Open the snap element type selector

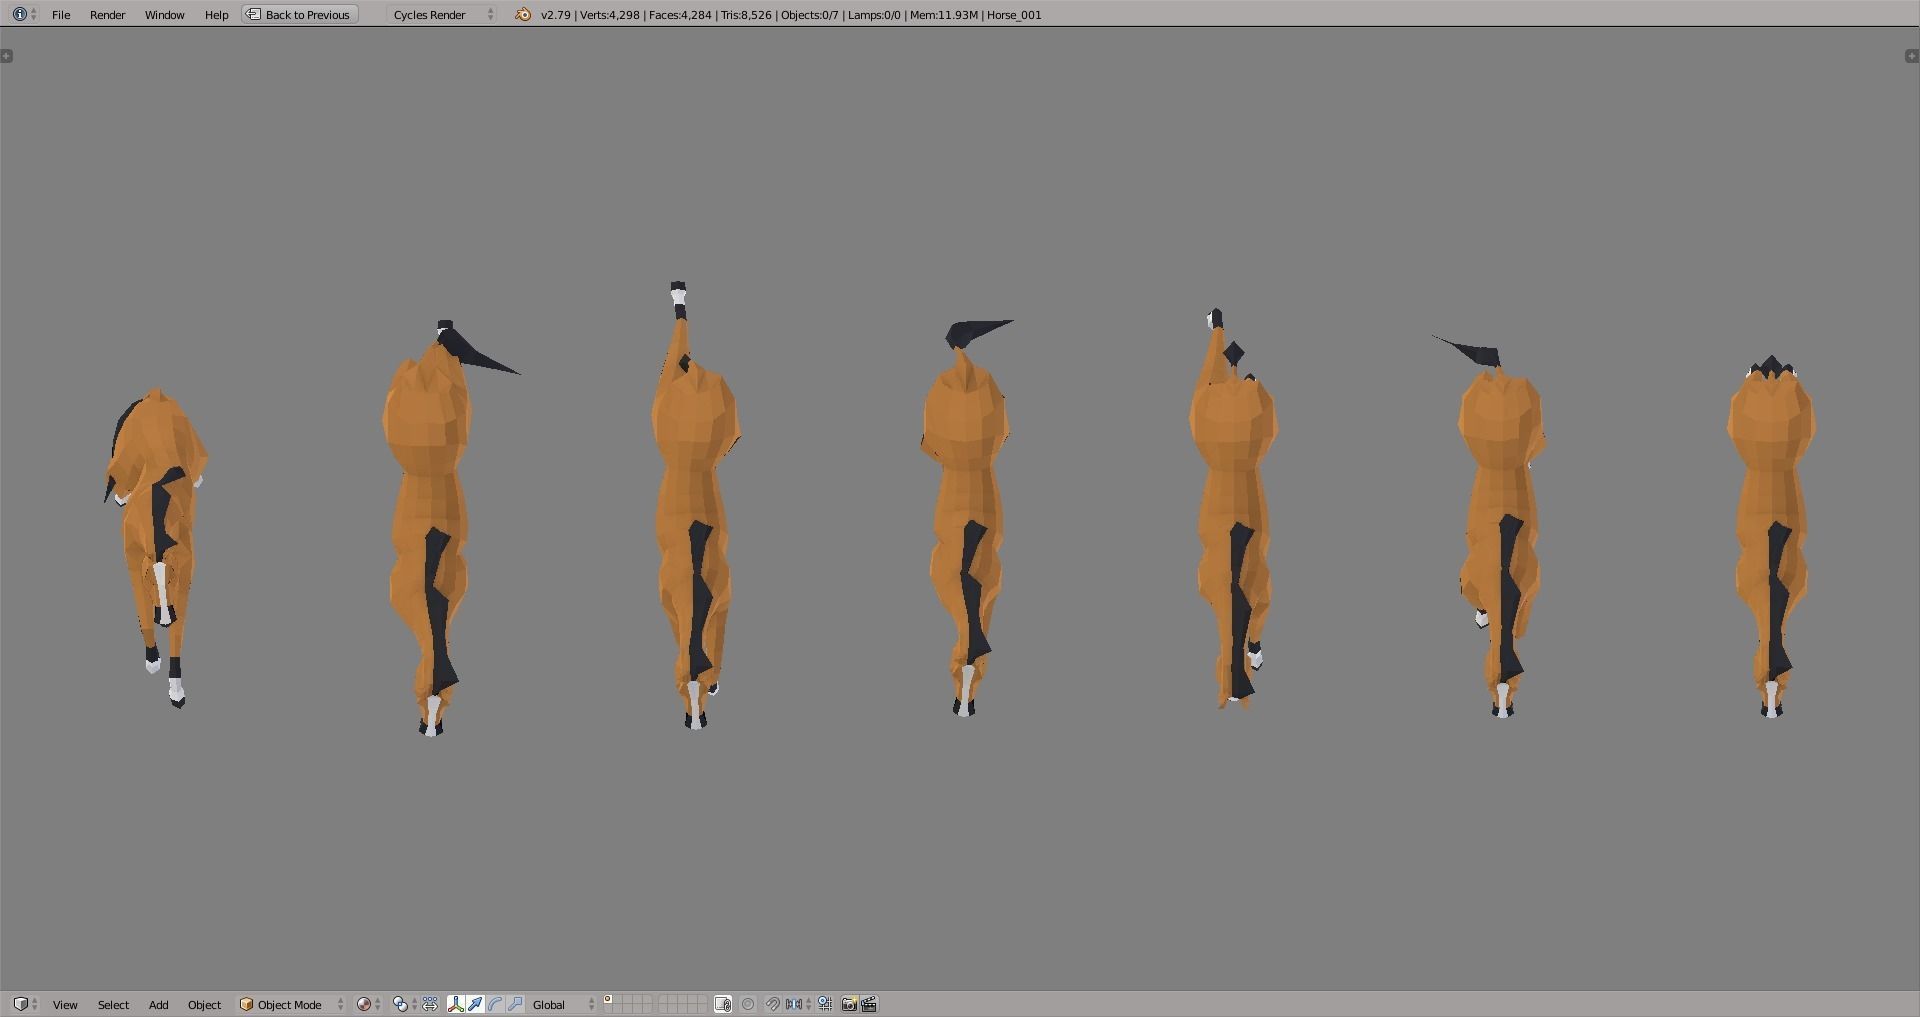798,1005
